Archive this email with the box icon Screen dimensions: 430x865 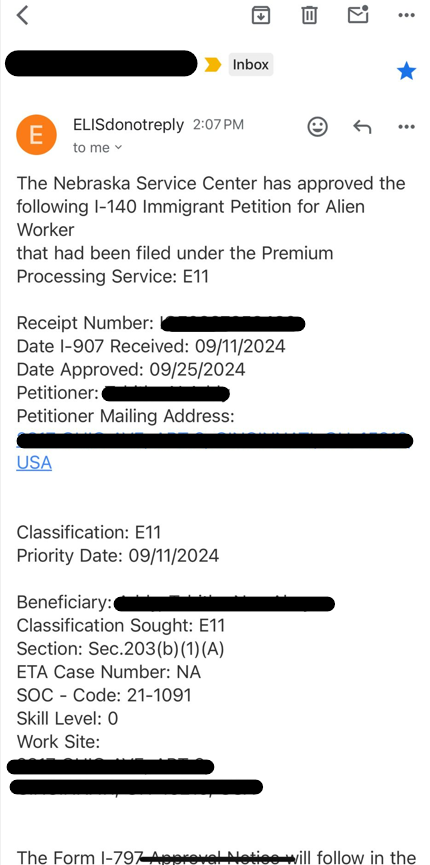(261, 15)
